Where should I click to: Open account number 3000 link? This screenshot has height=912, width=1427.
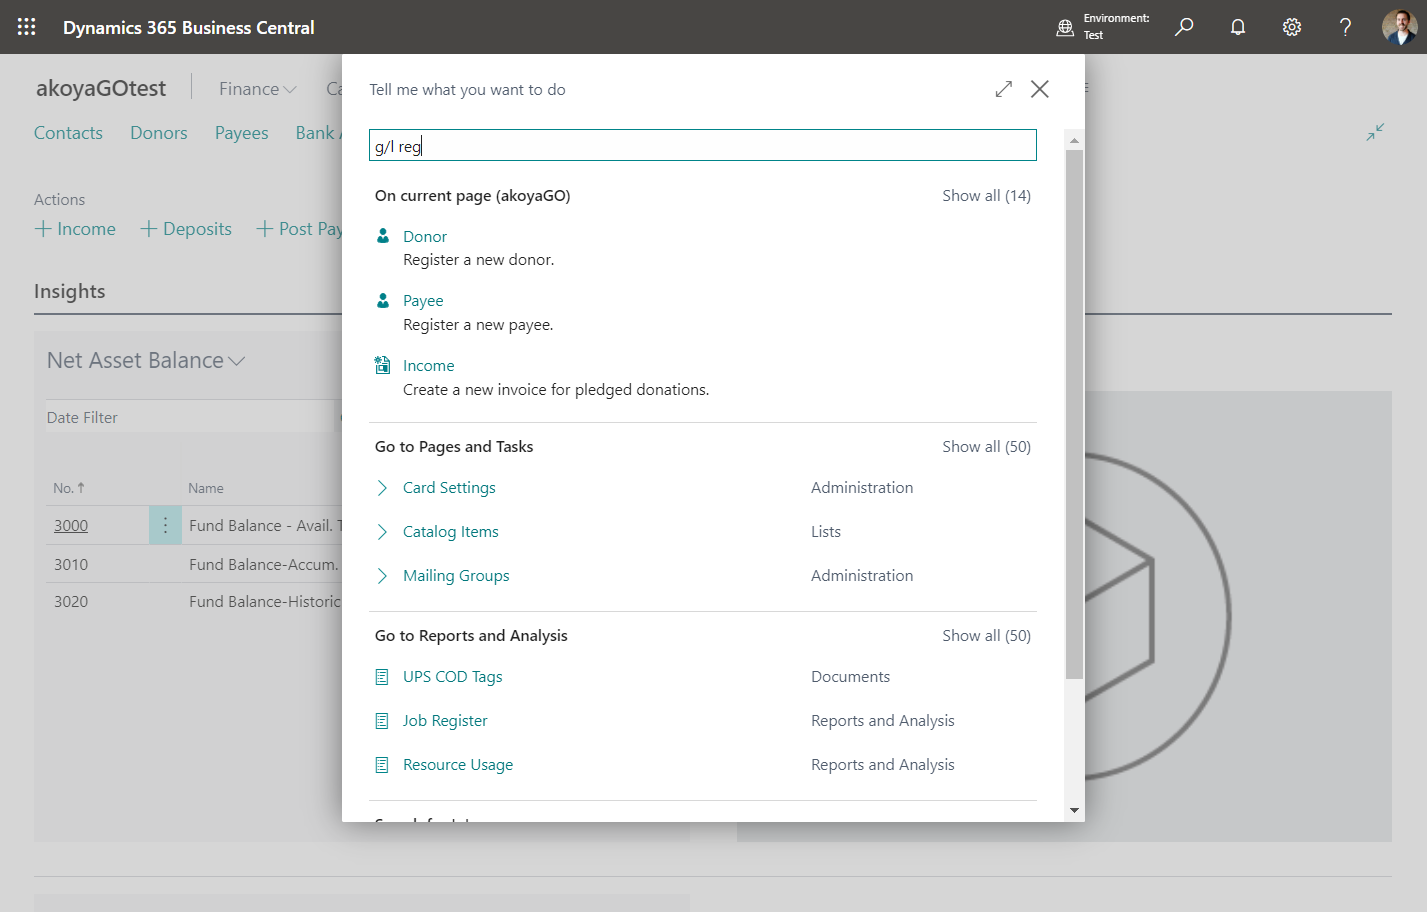pyautogui.click(x=71, y=526)
